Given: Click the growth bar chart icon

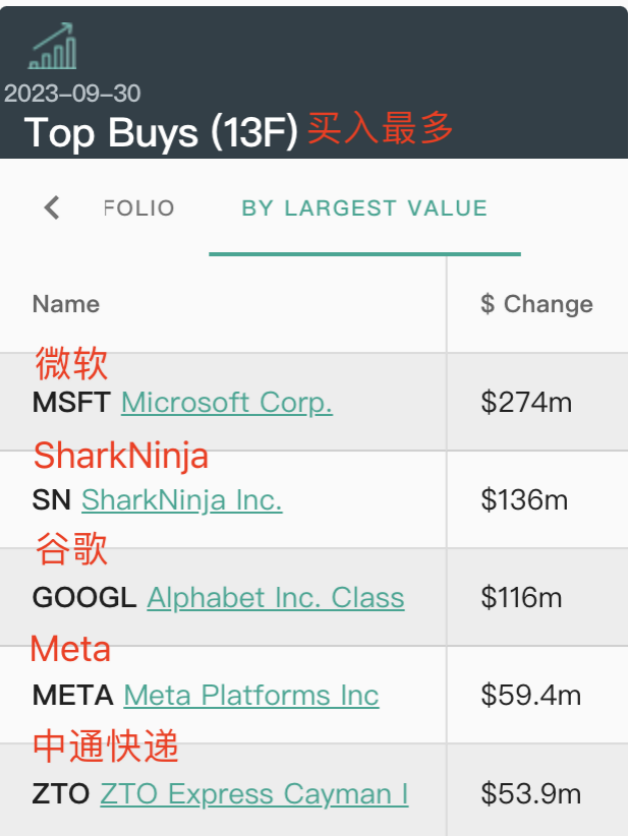Looking at the screenshot, I should tap(52, 46).
